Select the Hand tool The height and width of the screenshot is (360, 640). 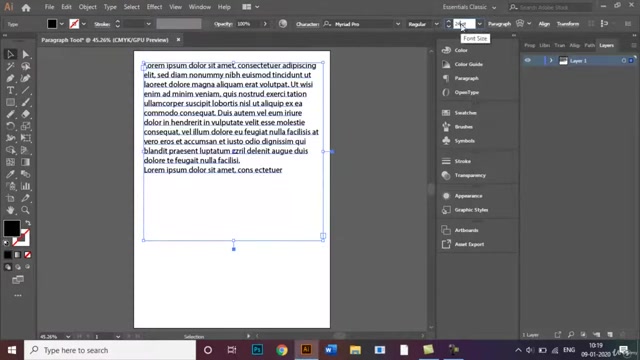point(10,210)
